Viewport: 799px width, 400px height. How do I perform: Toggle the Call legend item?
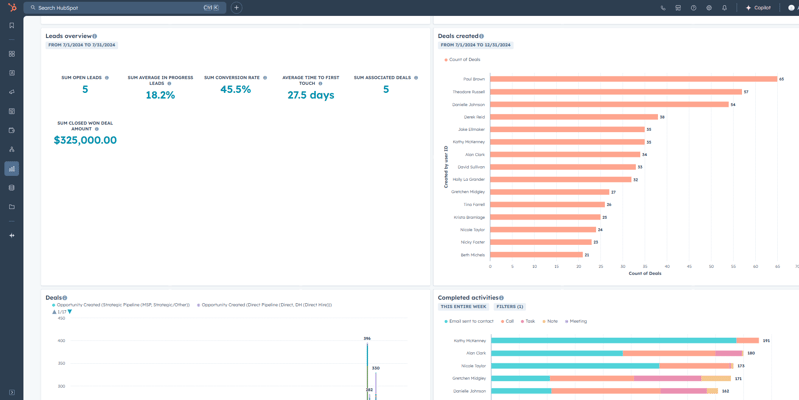point(508,322)
